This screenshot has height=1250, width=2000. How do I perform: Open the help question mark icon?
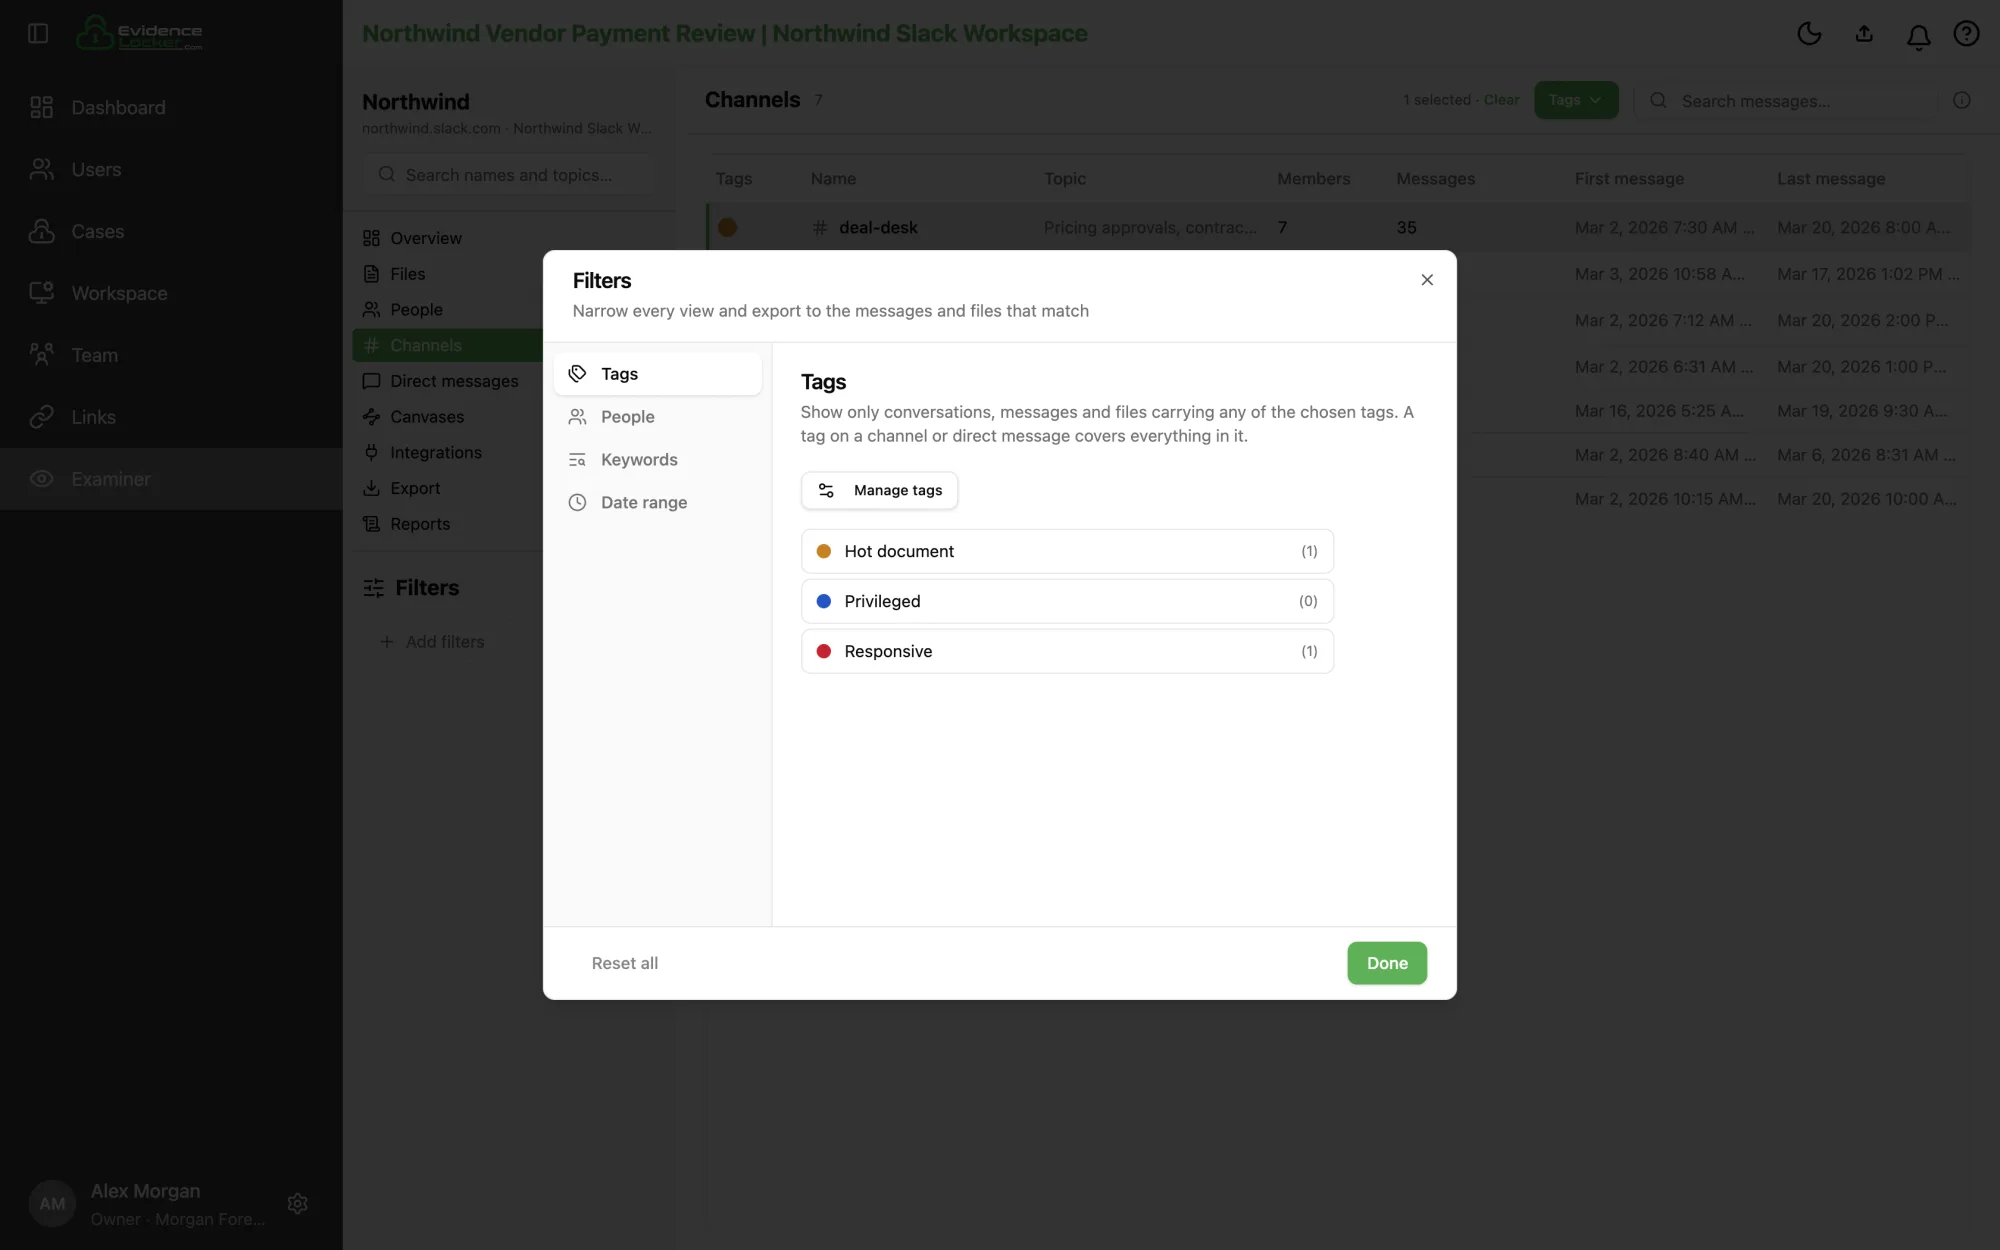pos(1966,34)
